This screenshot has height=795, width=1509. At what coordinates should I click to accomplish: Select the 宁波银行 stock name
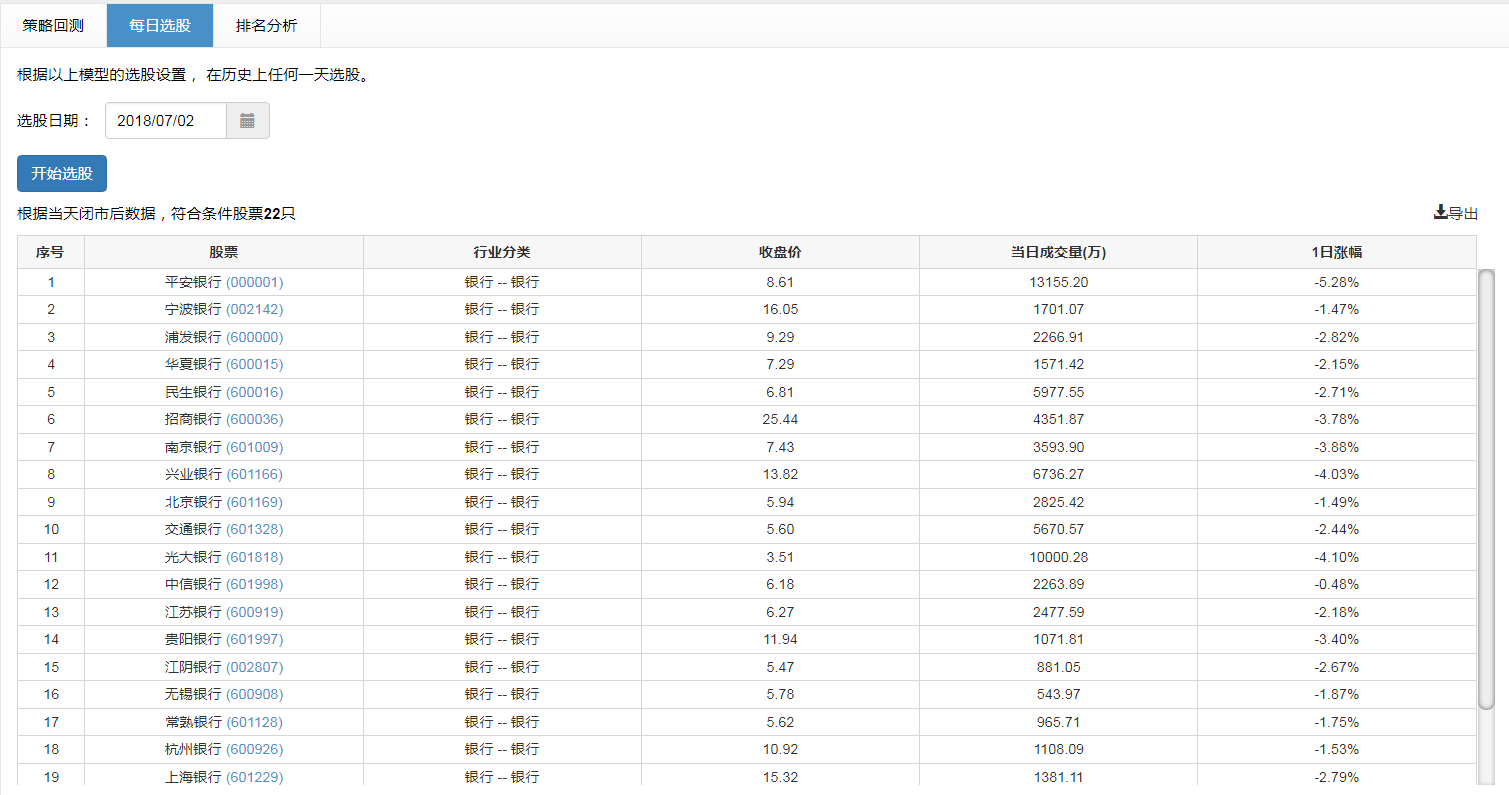[193, 310]
